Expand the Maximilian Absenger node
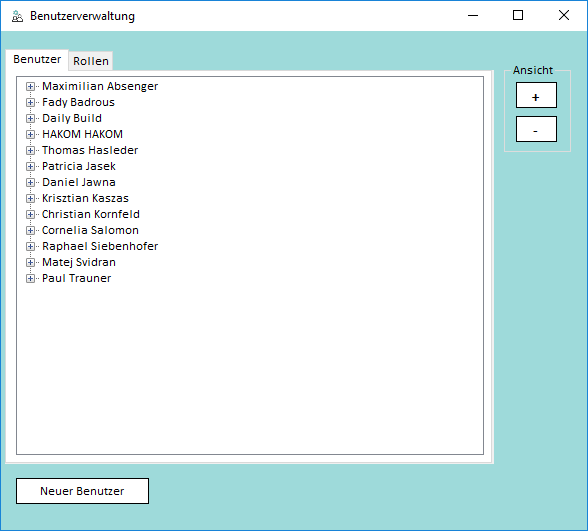This screenshot has height=531, width=588. [x=30, y=87]
